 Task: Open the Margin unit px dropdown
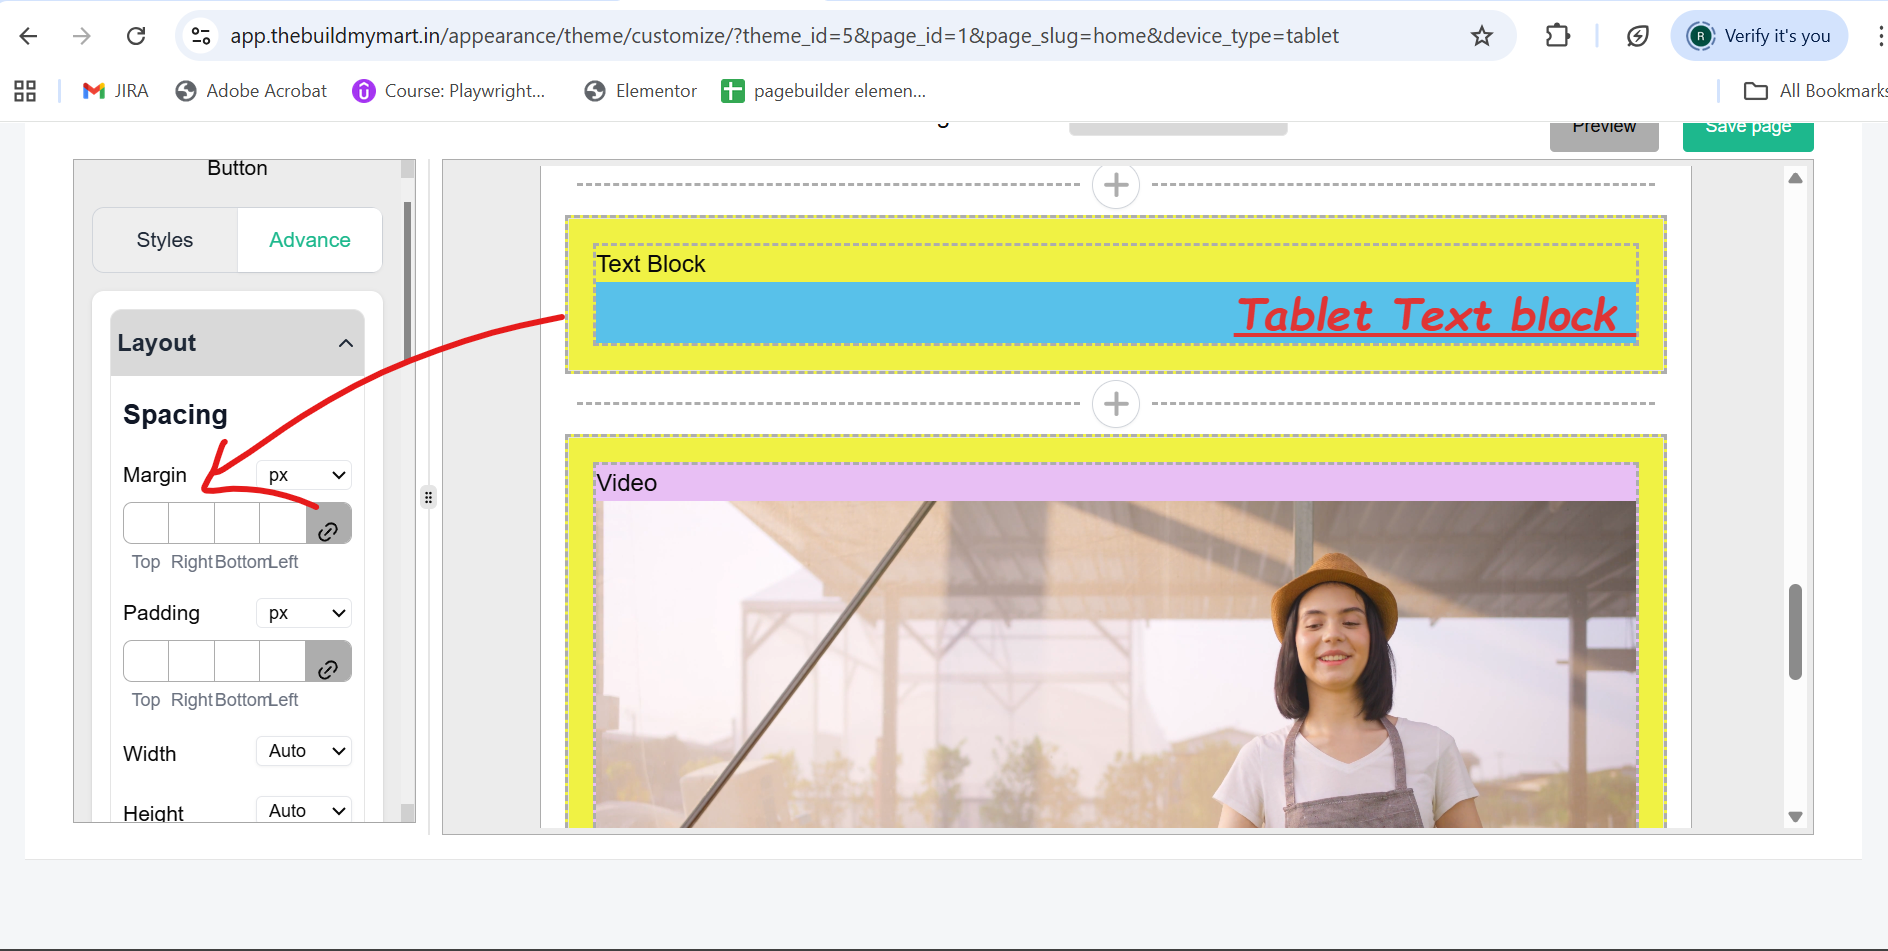(304, 475)
